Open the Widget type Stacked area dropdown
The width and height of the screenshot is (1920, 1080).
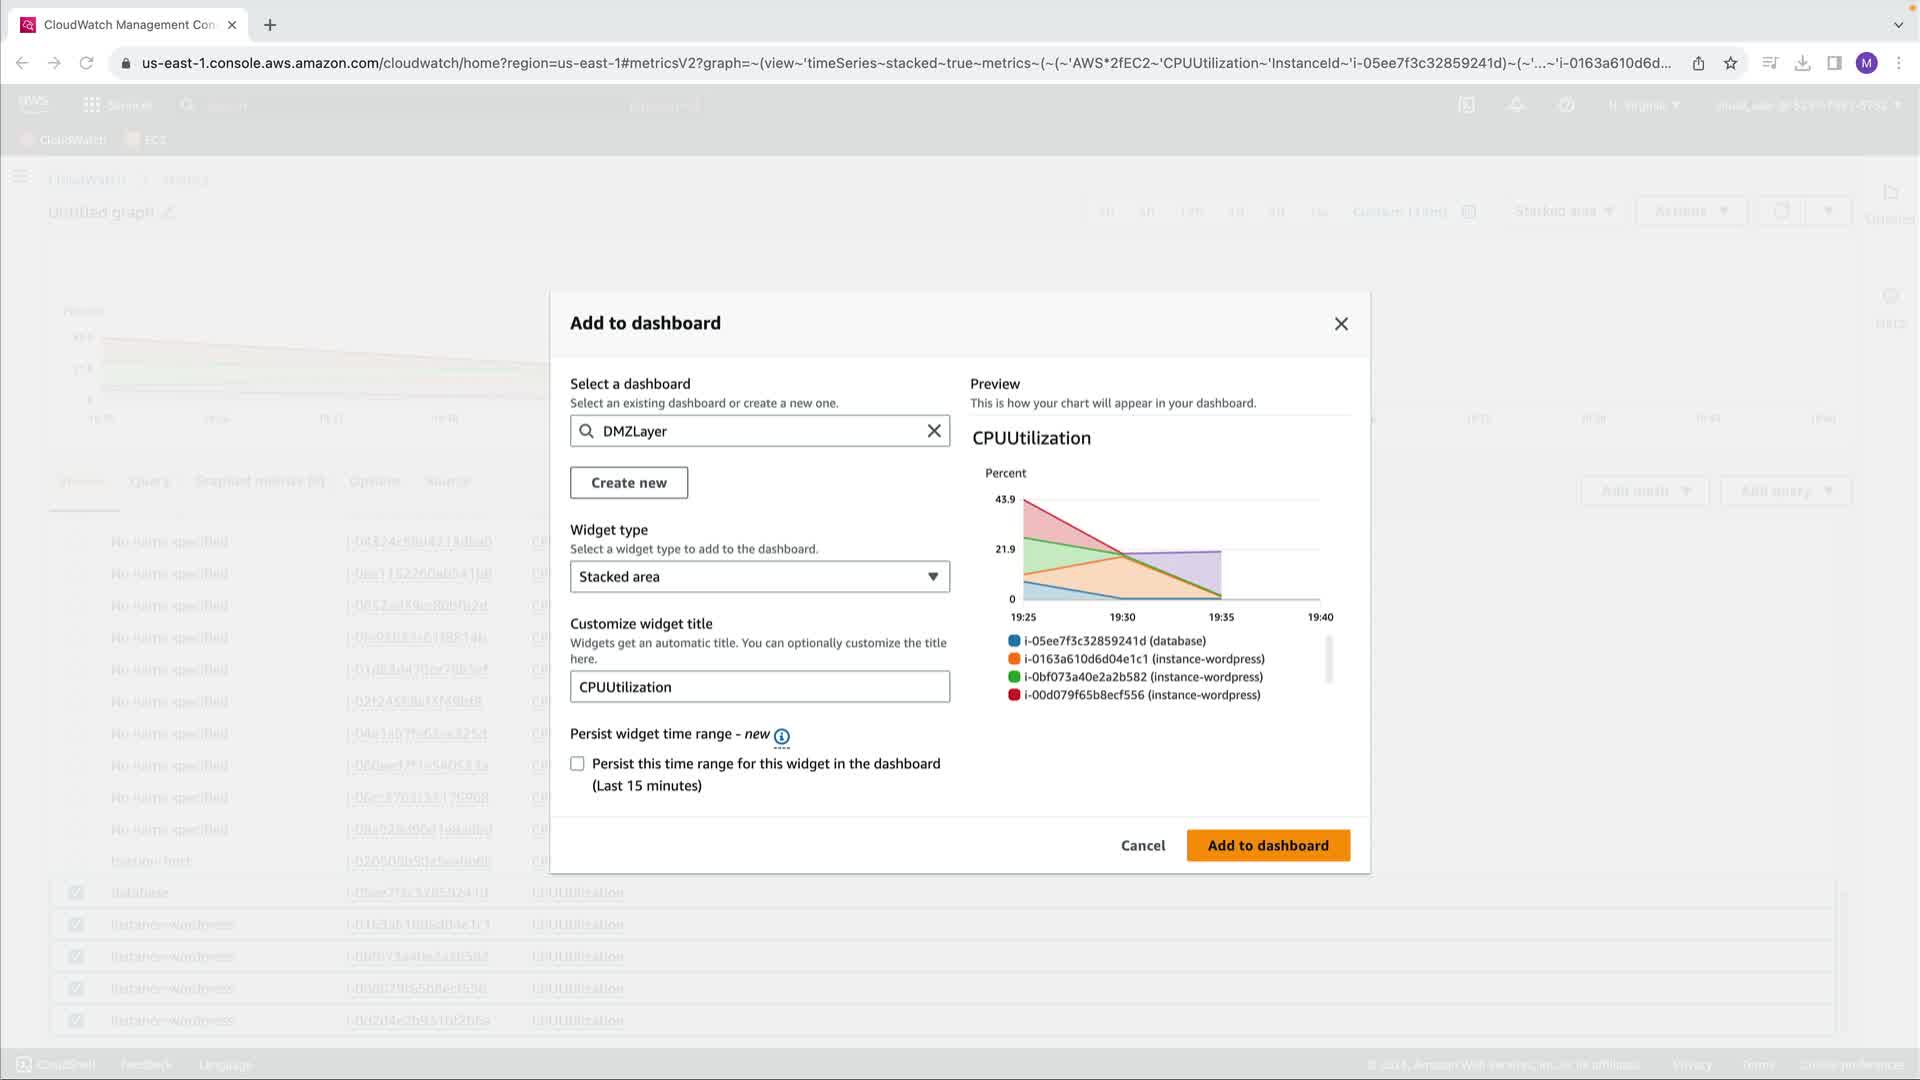(x=759, y=577)
